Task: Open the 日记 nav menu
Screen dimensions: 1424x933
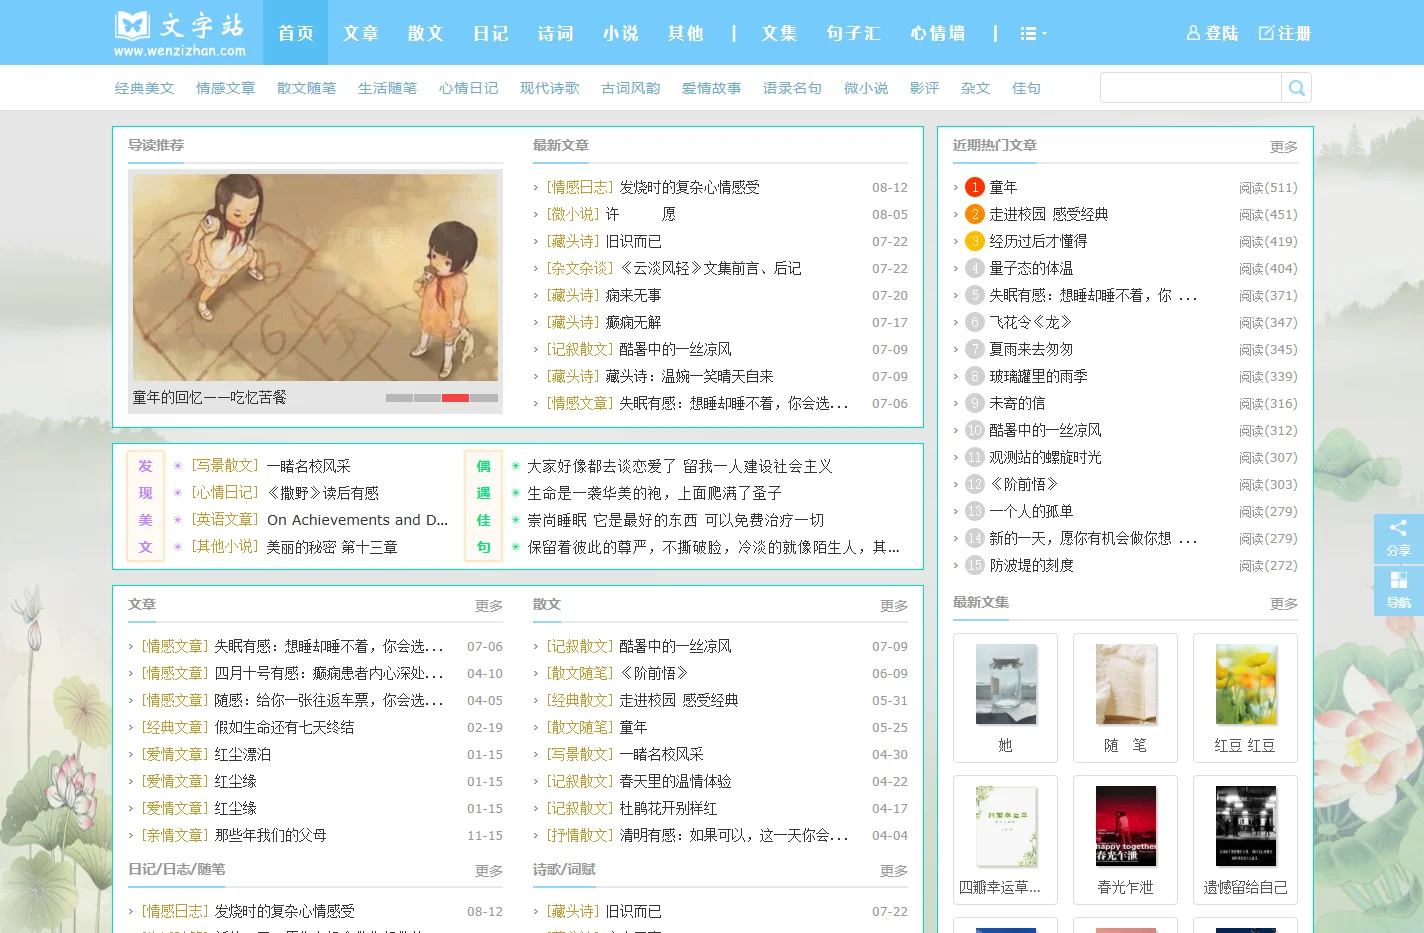Action: pos(491,33)
